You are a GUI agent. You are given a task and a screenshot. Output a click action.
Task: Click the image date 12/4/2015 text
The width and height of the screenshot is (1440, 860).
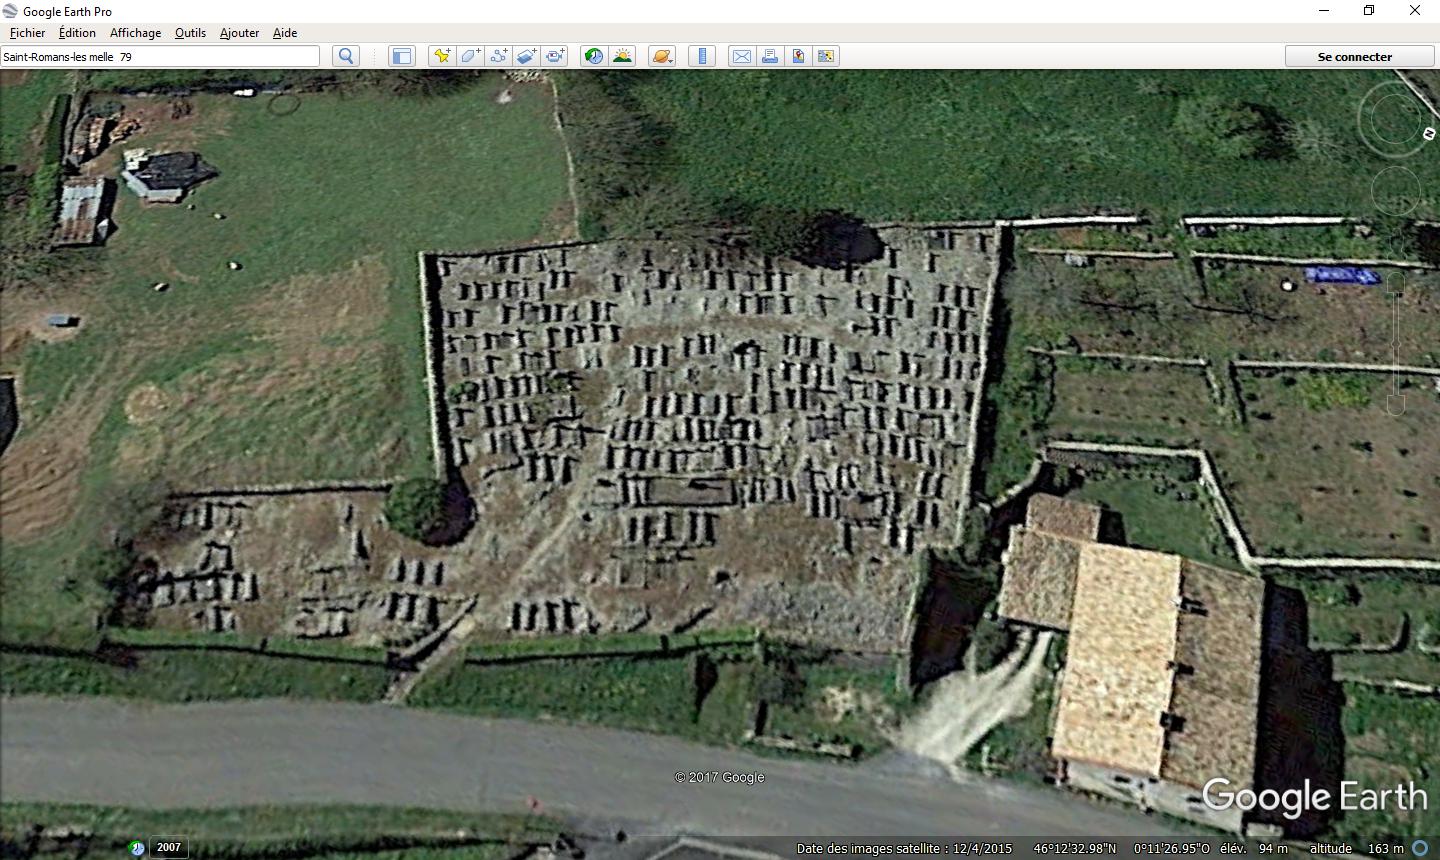coord(982,848)
